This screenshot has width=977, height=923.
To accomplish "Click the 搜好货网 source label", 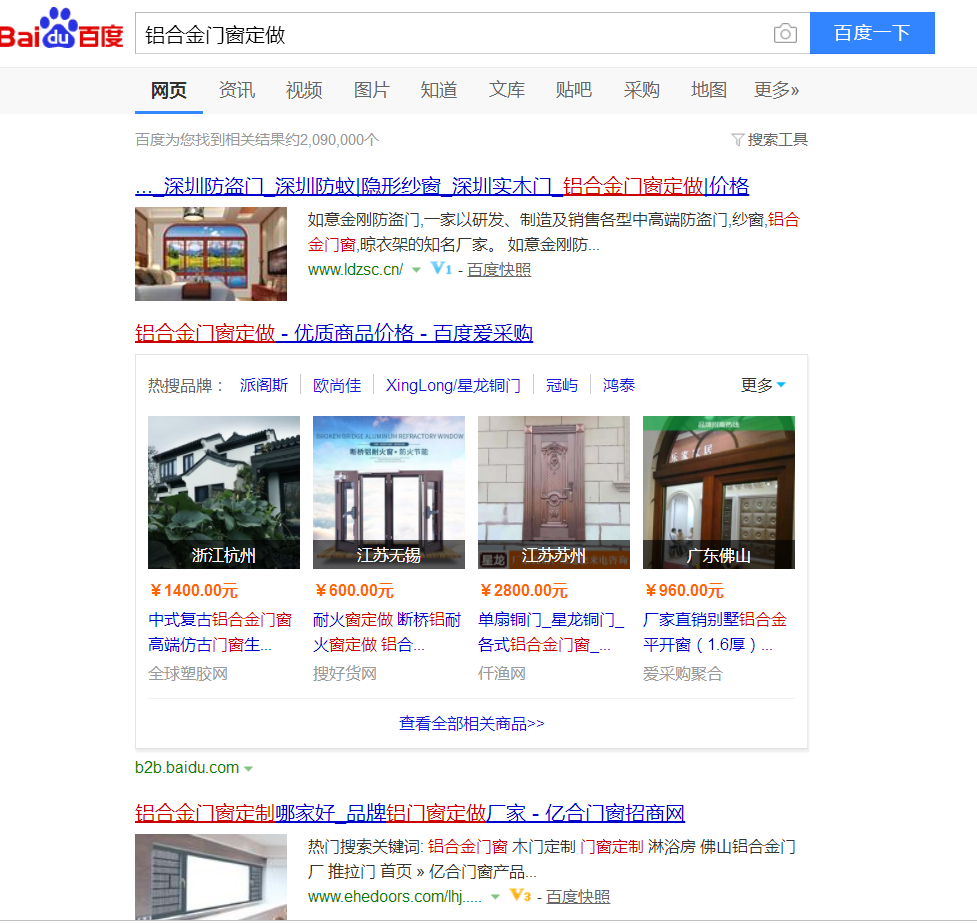I will [x=345, y=673].
